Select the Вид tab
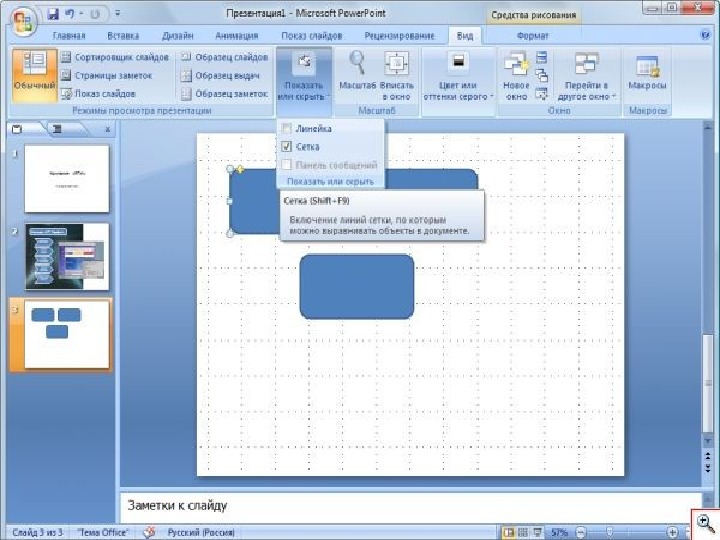Viewport: 720px width, 540px height. click(465, 36)
